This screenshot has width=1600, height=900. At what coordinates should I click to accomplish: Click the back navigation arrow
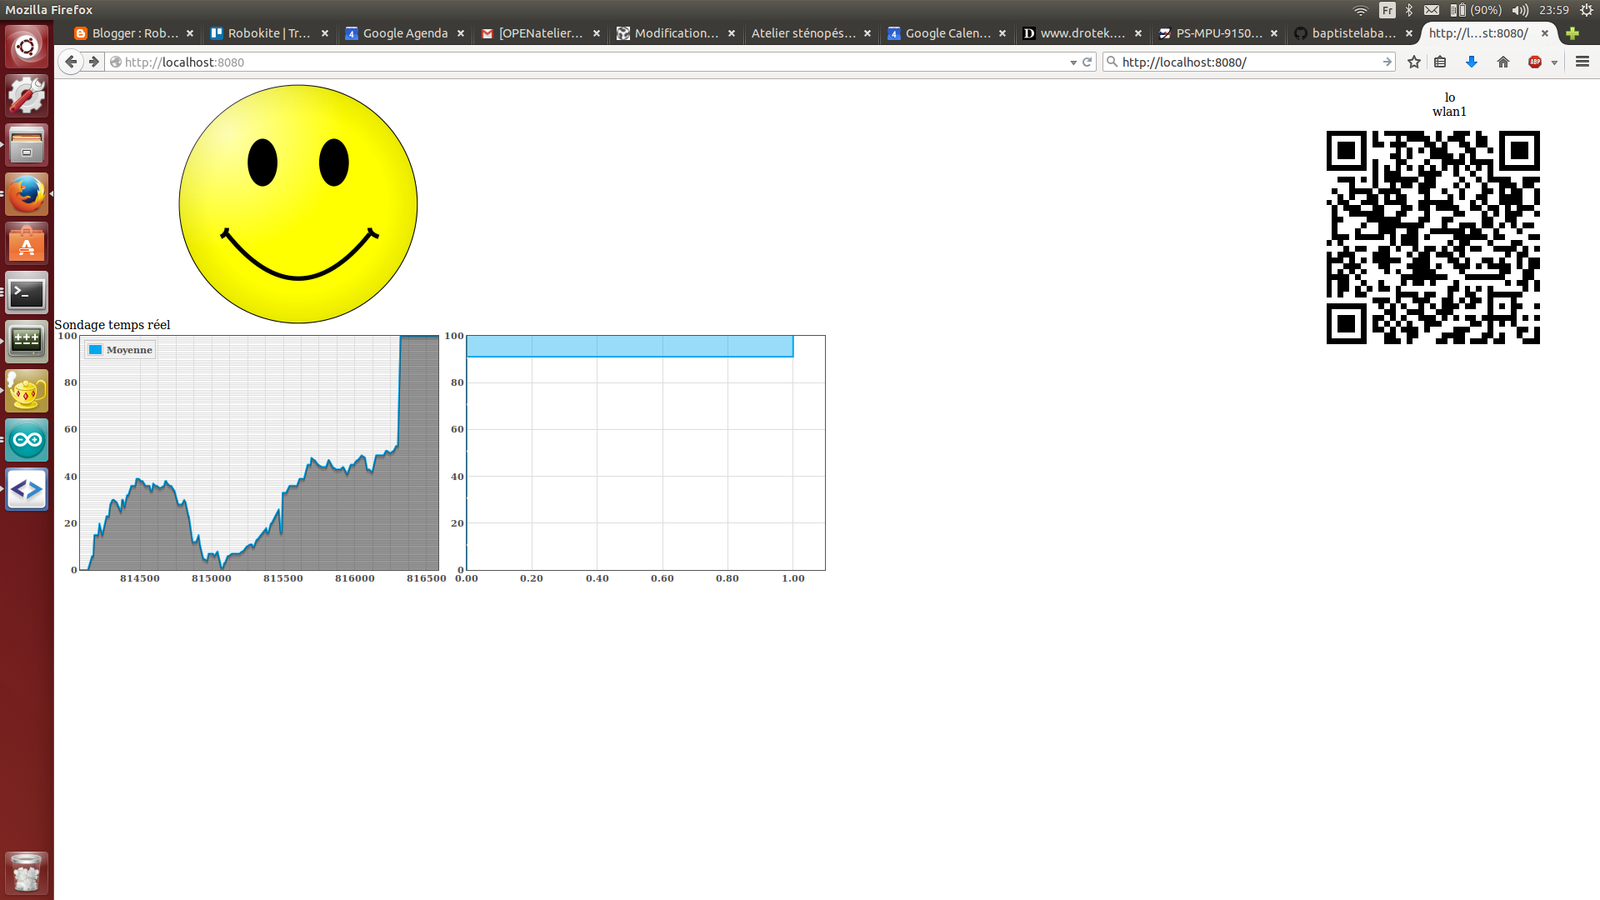[71, 62]
